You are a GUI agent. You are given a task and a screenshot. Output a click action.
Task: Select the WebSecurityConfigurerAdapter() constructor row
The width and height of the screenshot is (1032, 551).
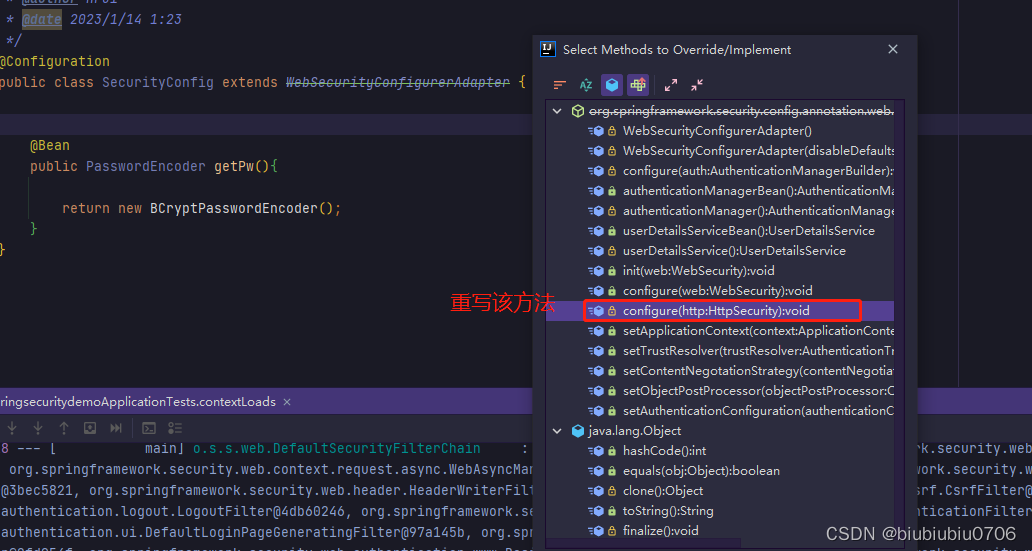(720, 131)
